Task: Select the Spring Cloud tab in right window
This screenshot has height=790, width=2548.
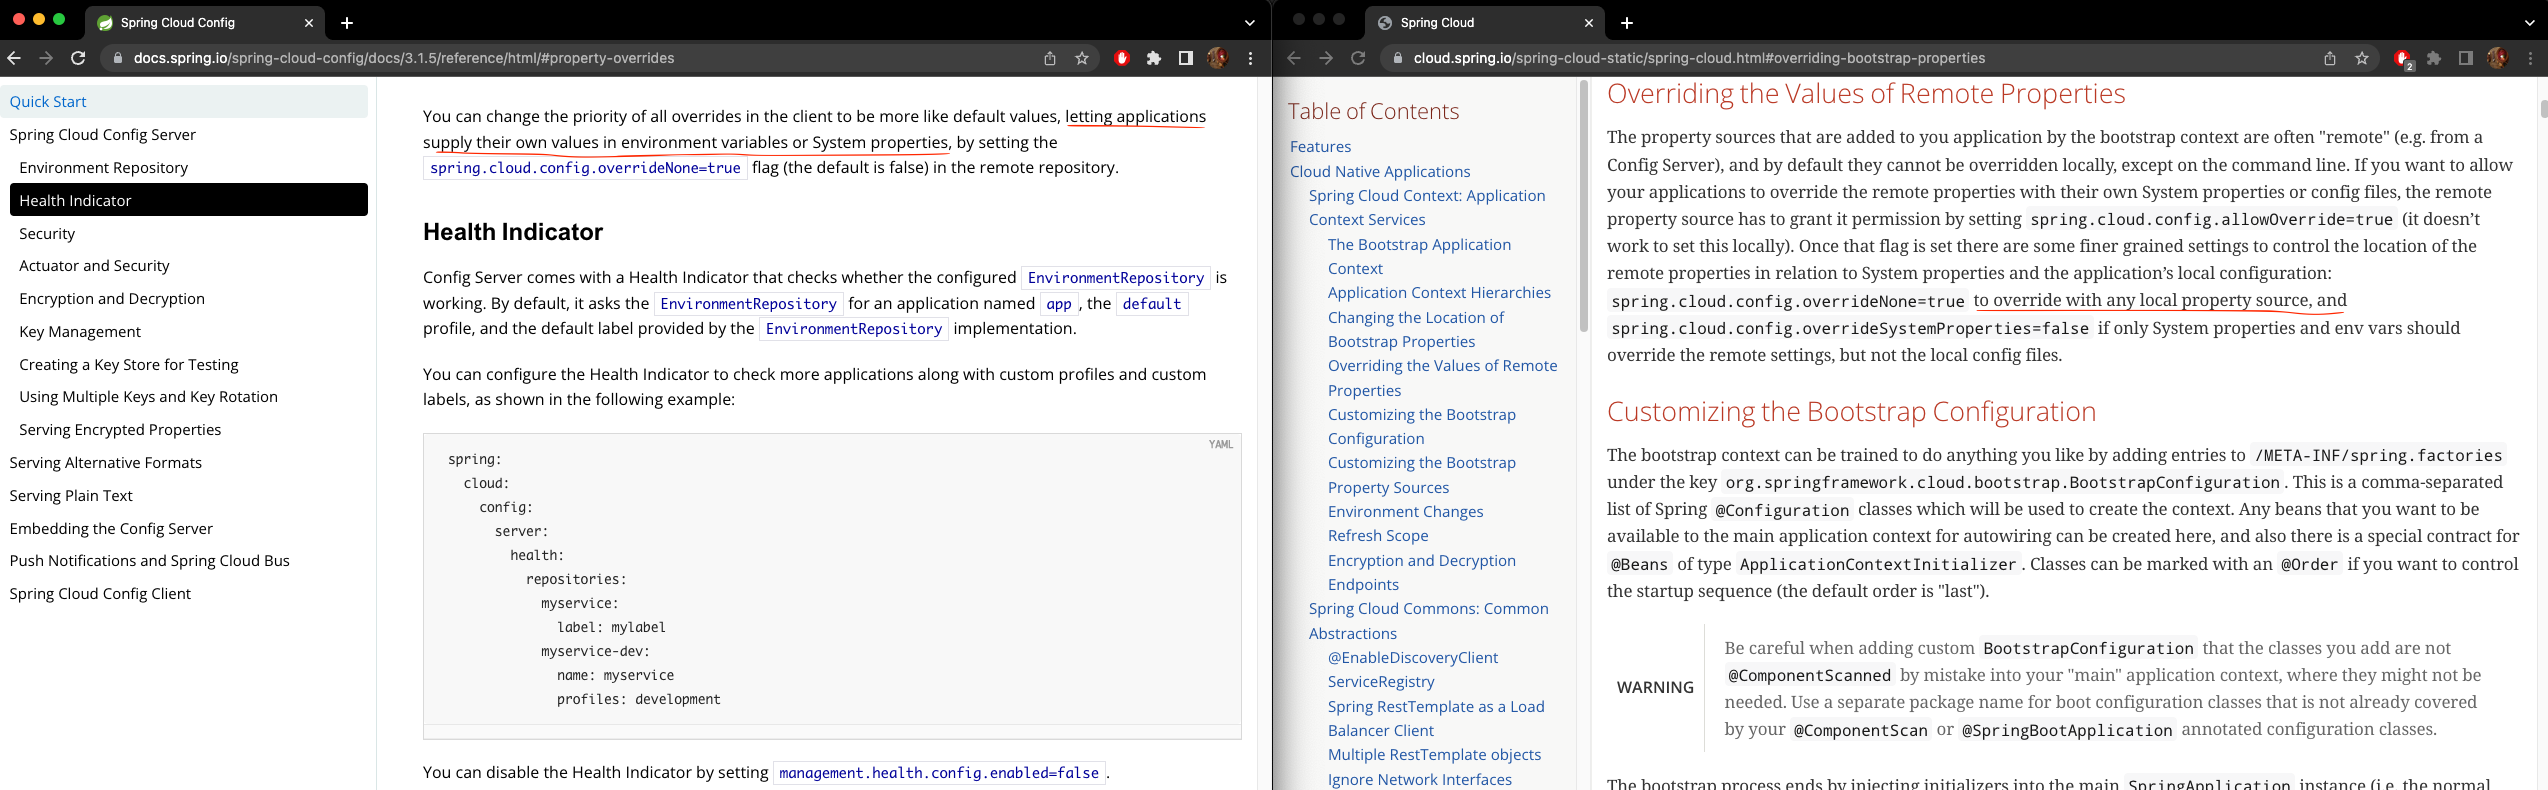Action: pyautogui.click(x=1487, y=22)
